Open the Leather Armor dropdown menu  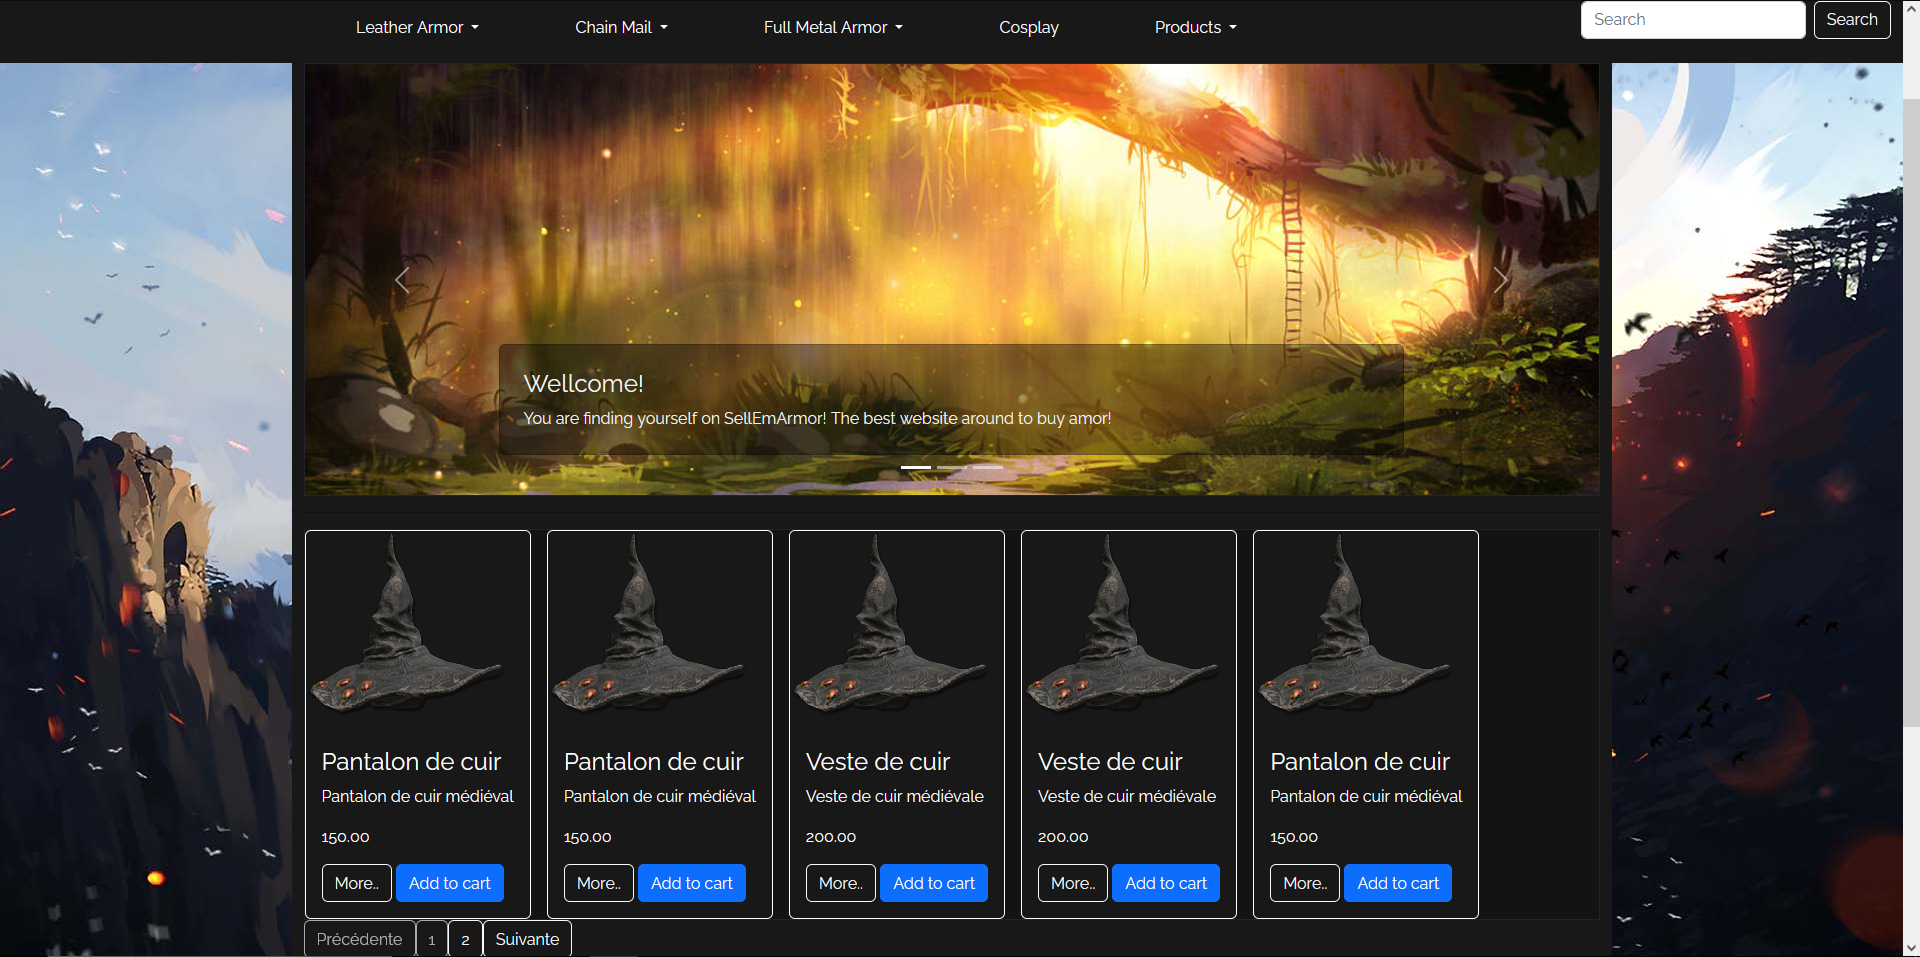pyautogui.click(x=416, y=27)
